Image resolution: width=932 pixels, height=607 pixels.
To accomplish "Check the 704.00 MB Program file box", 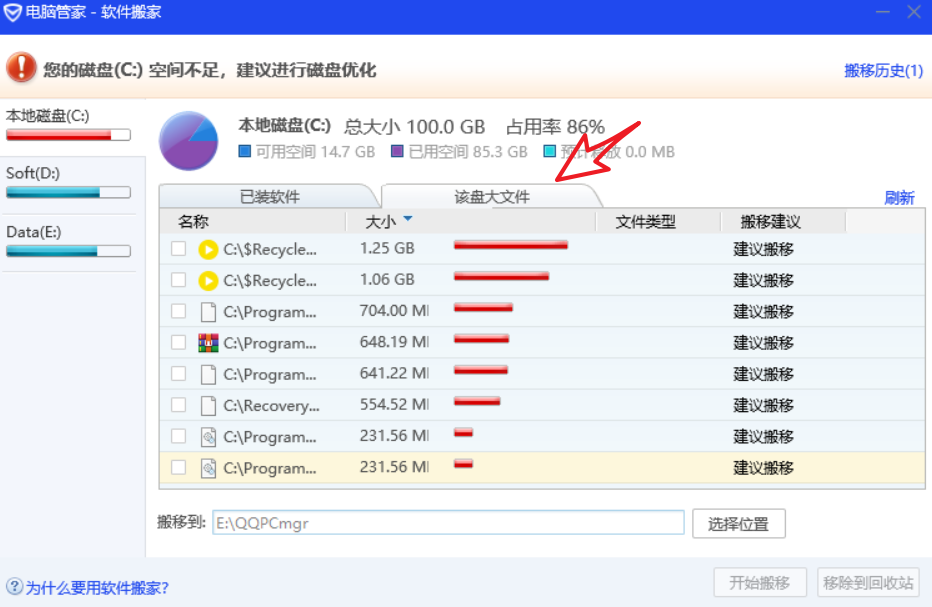I will coord(178,311).
